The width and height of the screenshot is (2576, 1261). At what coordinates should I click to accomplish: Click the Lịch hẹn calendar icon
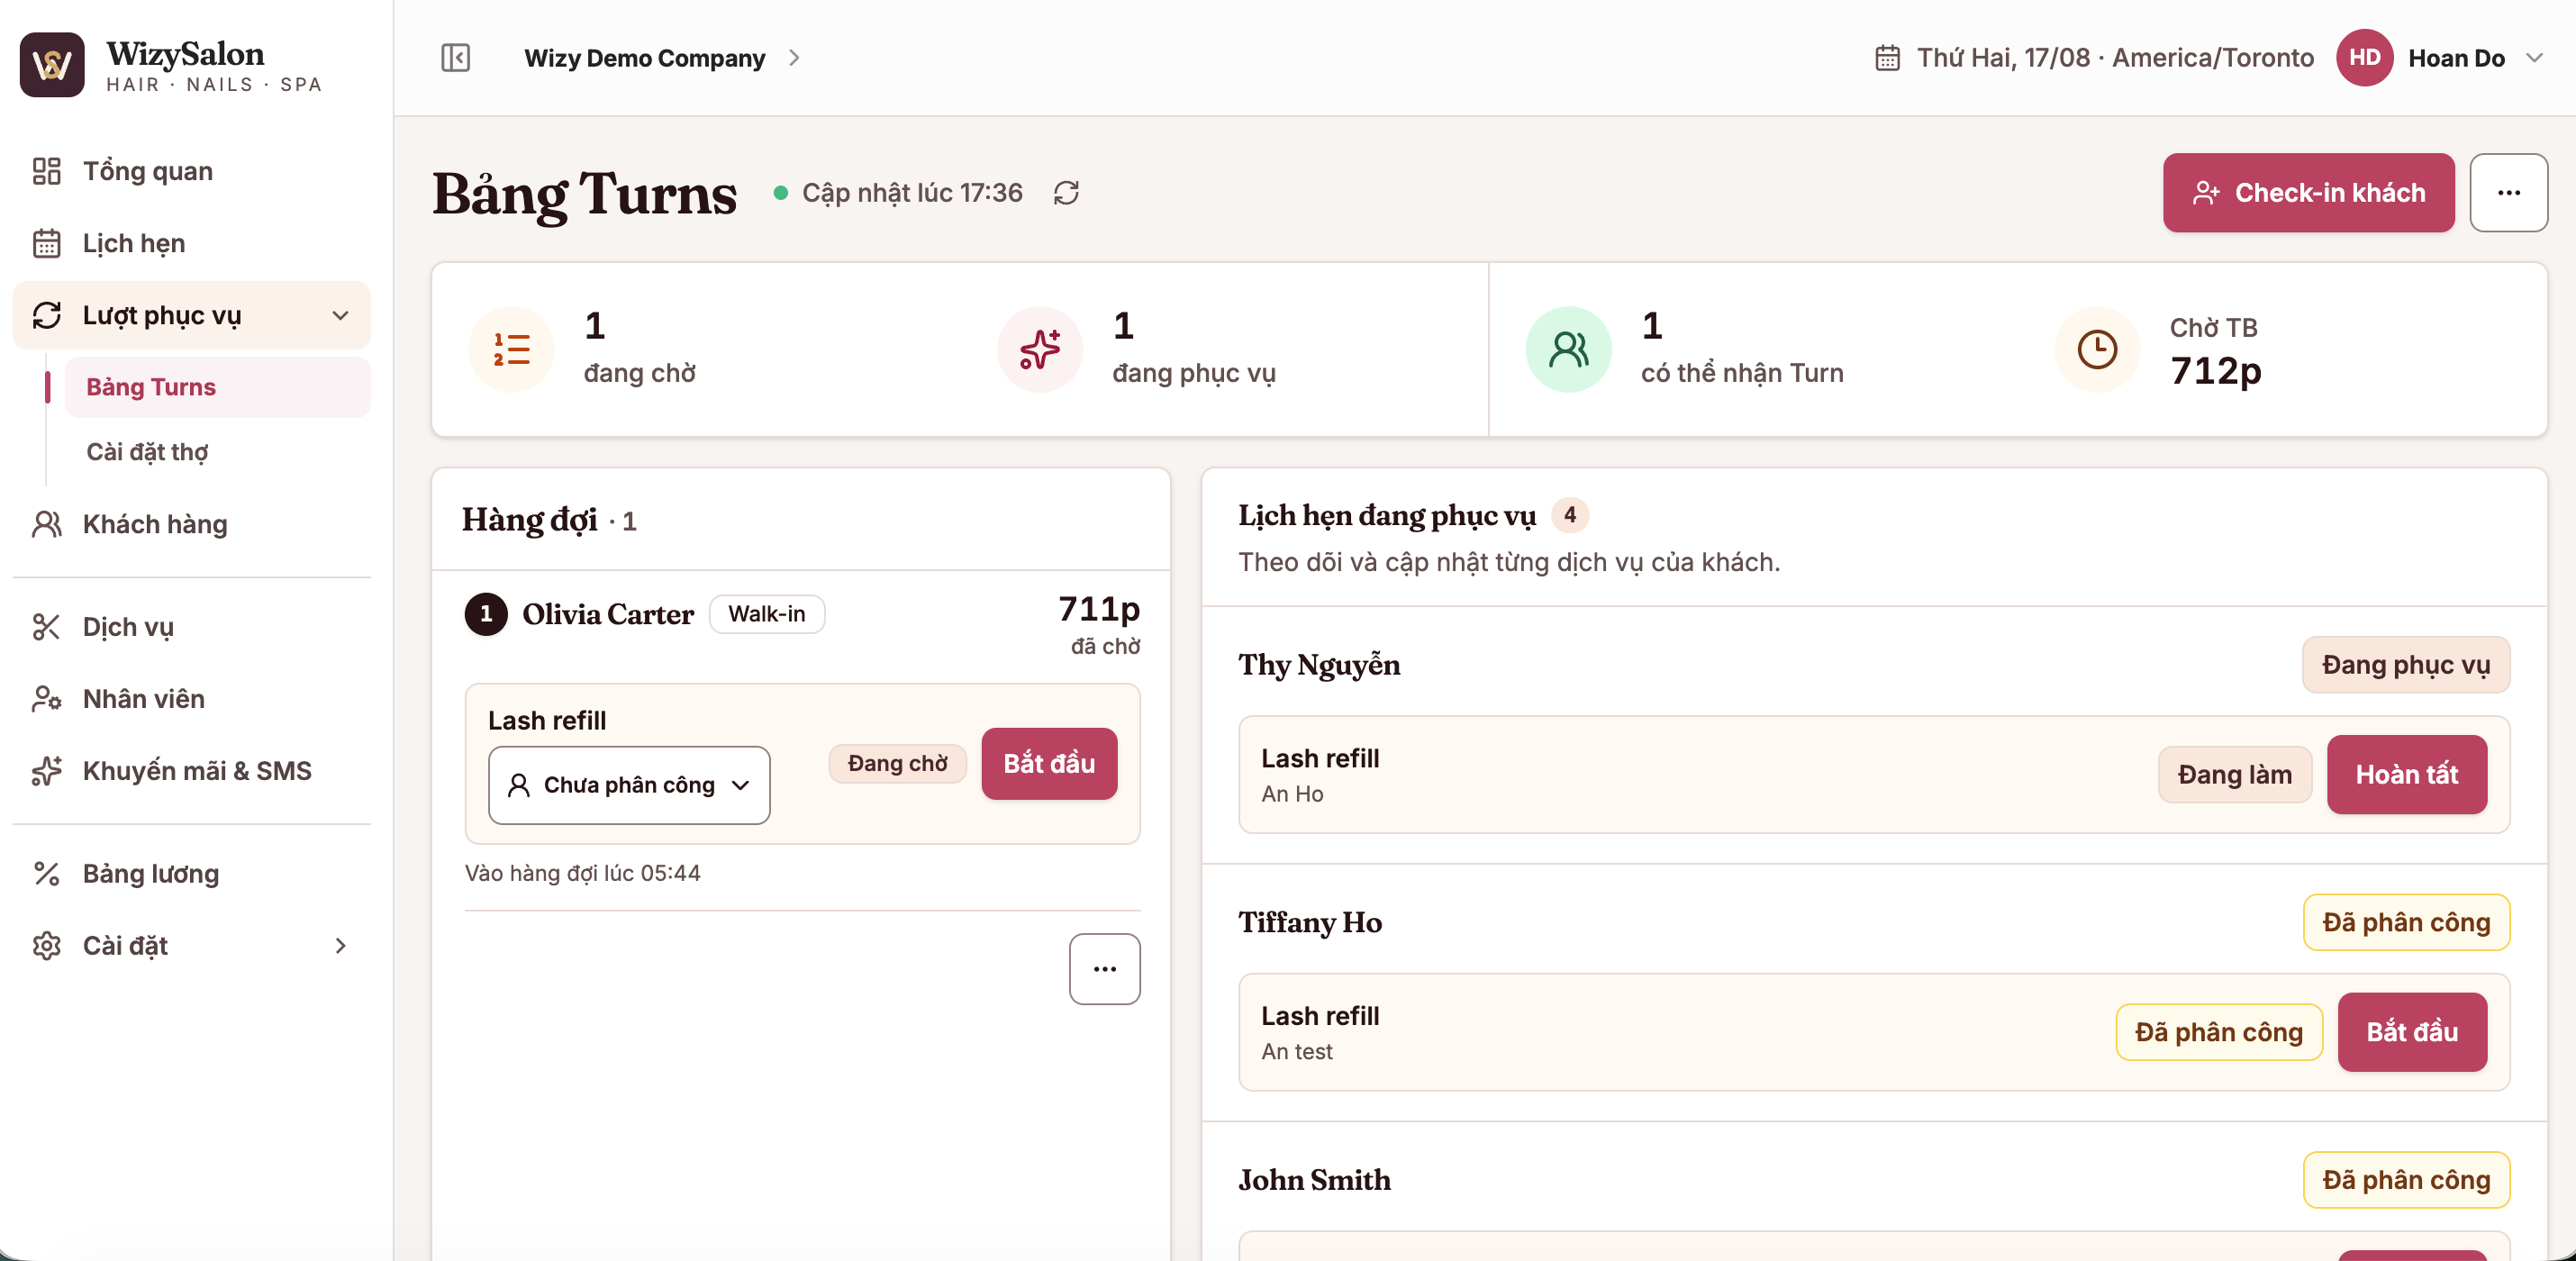(x=47, y=243)
